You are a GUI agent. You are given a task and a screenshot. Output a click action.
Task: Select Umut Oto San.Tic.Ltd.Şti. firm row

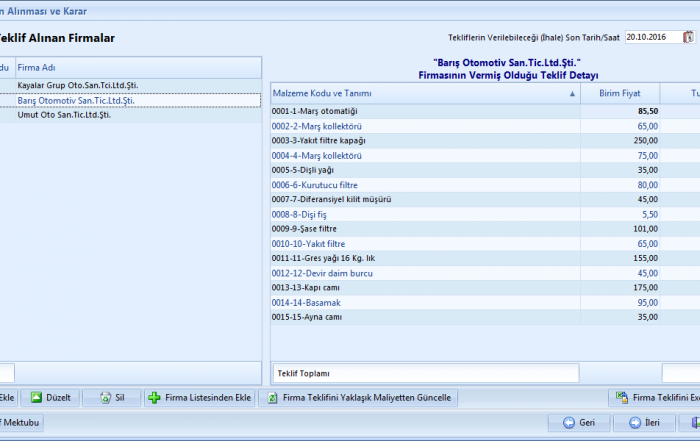[64, 115]
